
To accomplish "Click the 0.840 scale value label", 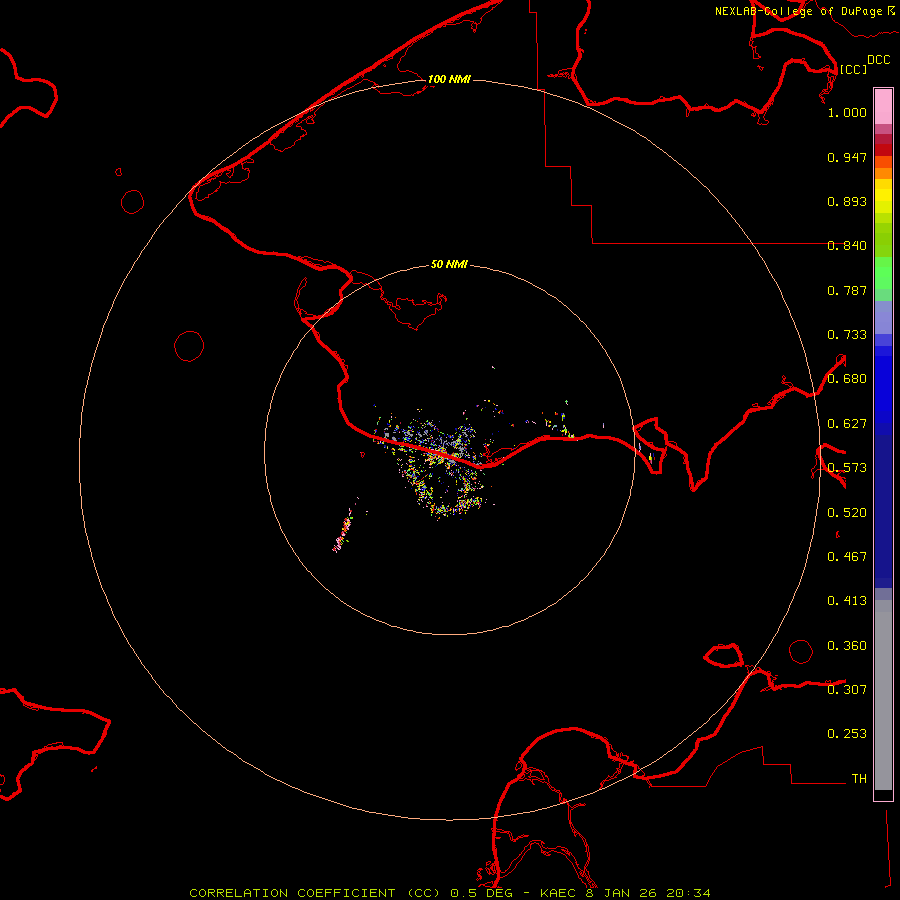I will (847, 246).
